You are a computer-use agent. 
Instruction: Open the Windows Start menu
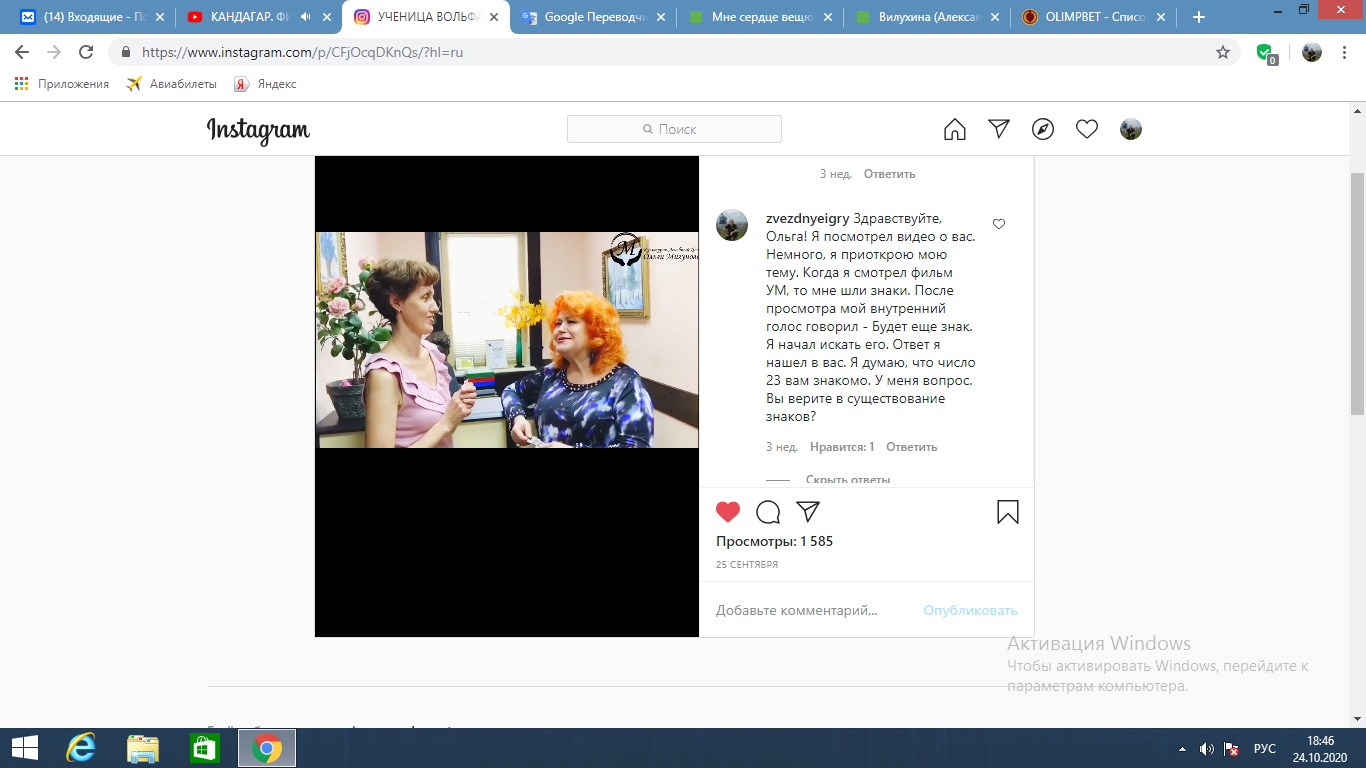click(24, 748)
